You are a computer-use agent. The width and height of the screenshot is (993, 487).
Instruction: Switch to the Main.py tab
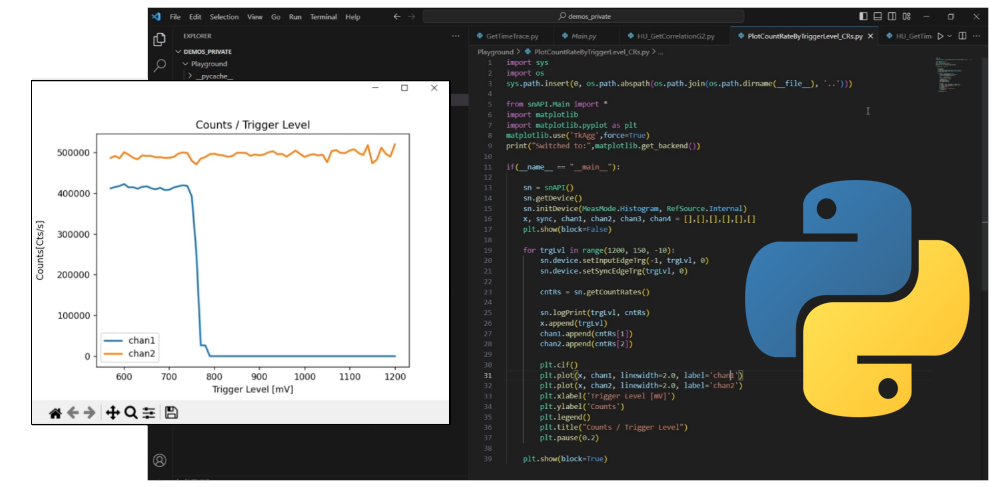[583, 37]
